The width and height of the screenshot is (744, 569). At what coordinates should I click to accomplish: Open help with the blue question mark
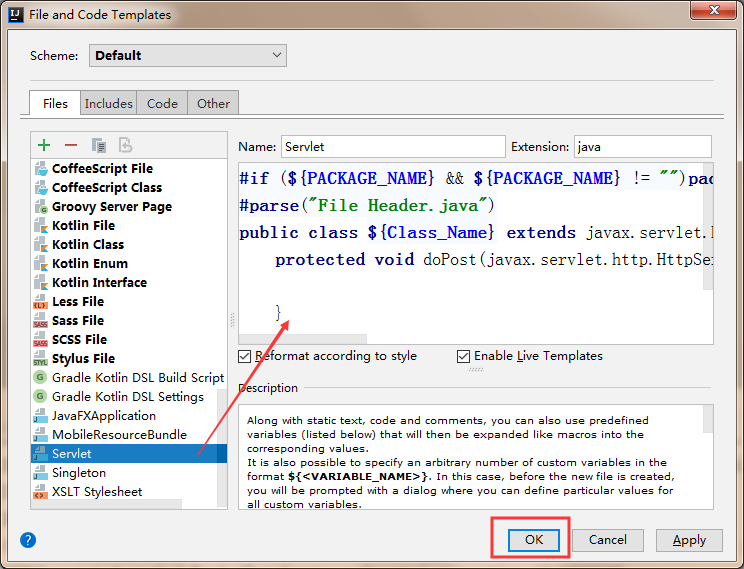(x=28, y=540)
